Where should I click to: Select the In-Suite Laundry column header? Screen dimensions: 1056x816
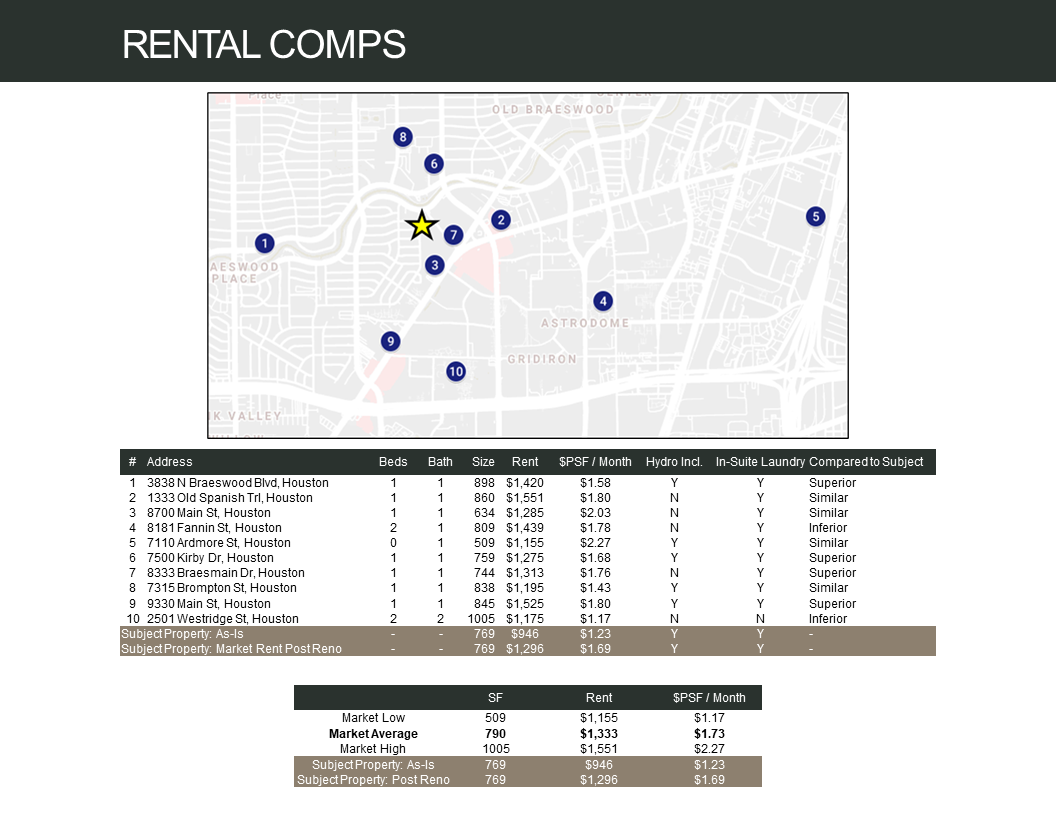tap(760, 462)
